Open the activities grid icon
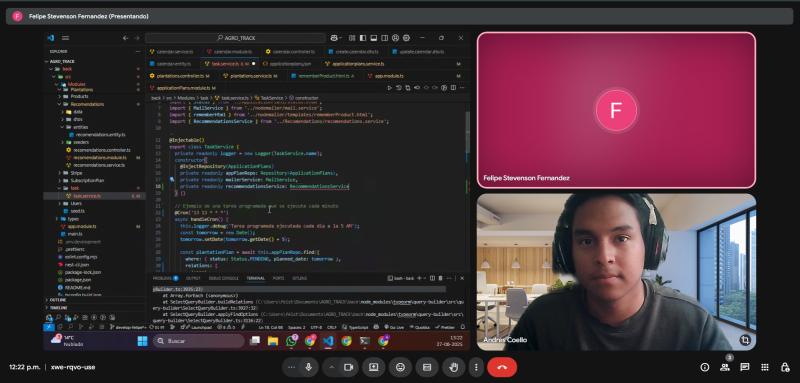Image resolution: width=800 pixels, height=383 pixels. coord(765,367)
